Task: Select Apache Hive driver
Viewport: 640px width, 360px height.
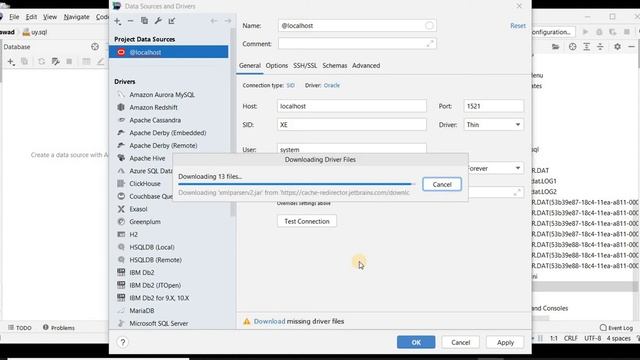Action: click(147, 158)
